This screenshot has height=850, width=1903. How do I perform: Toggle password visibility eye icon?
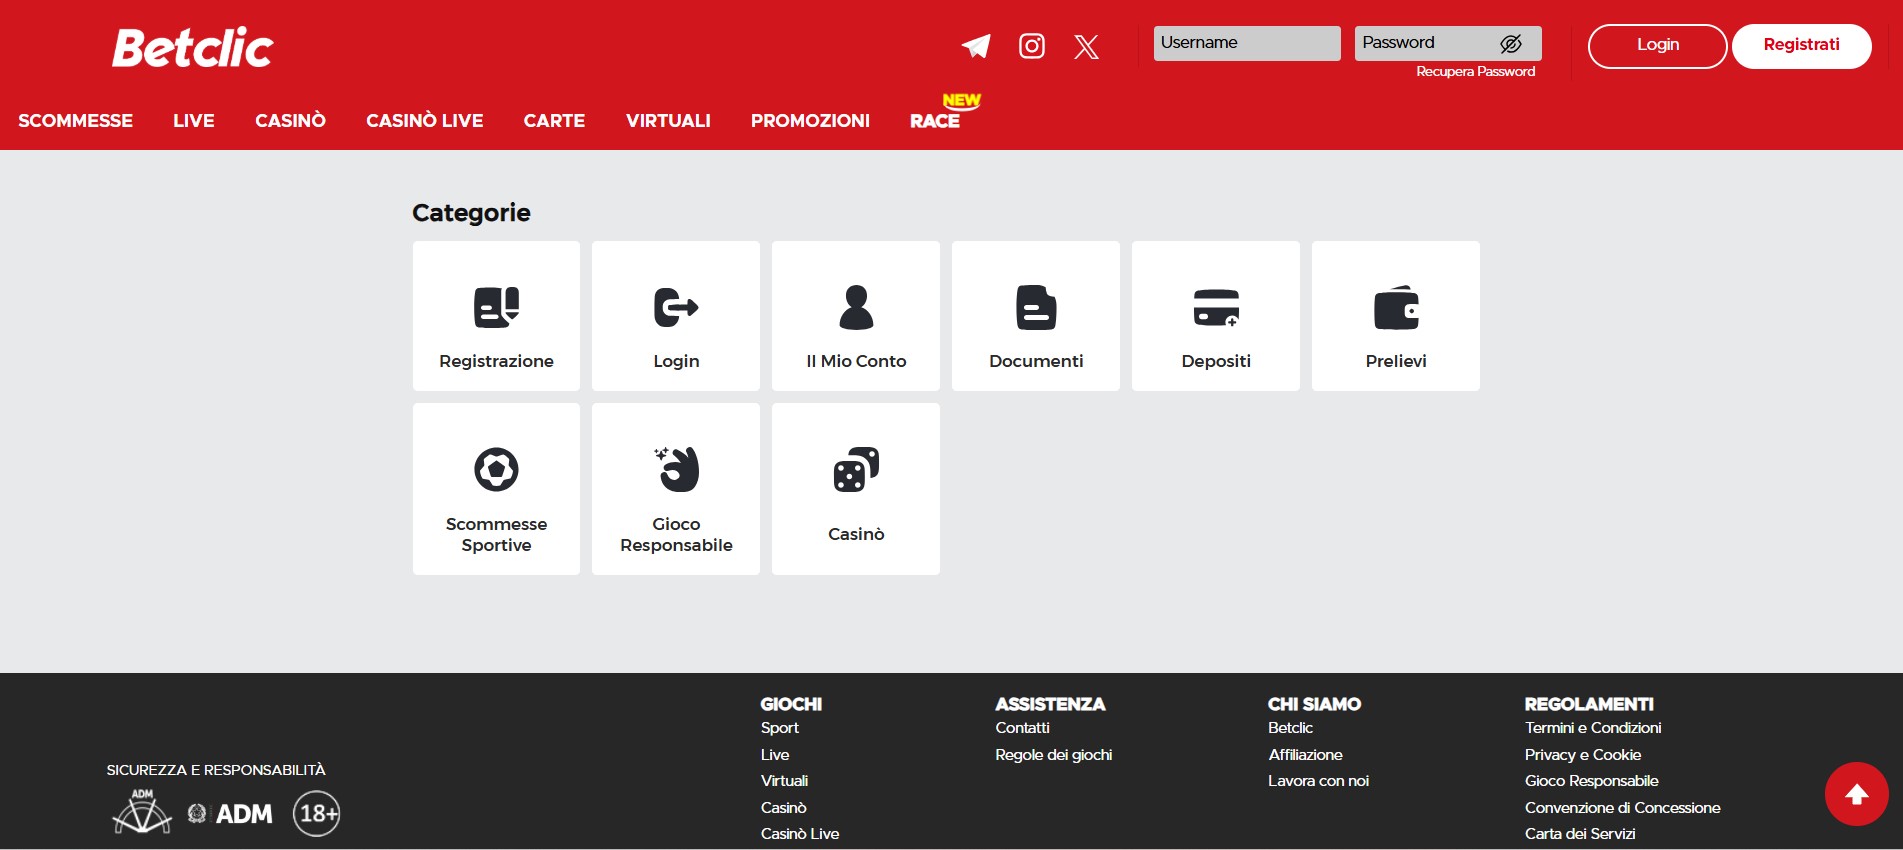click(x=1511, y=43)
